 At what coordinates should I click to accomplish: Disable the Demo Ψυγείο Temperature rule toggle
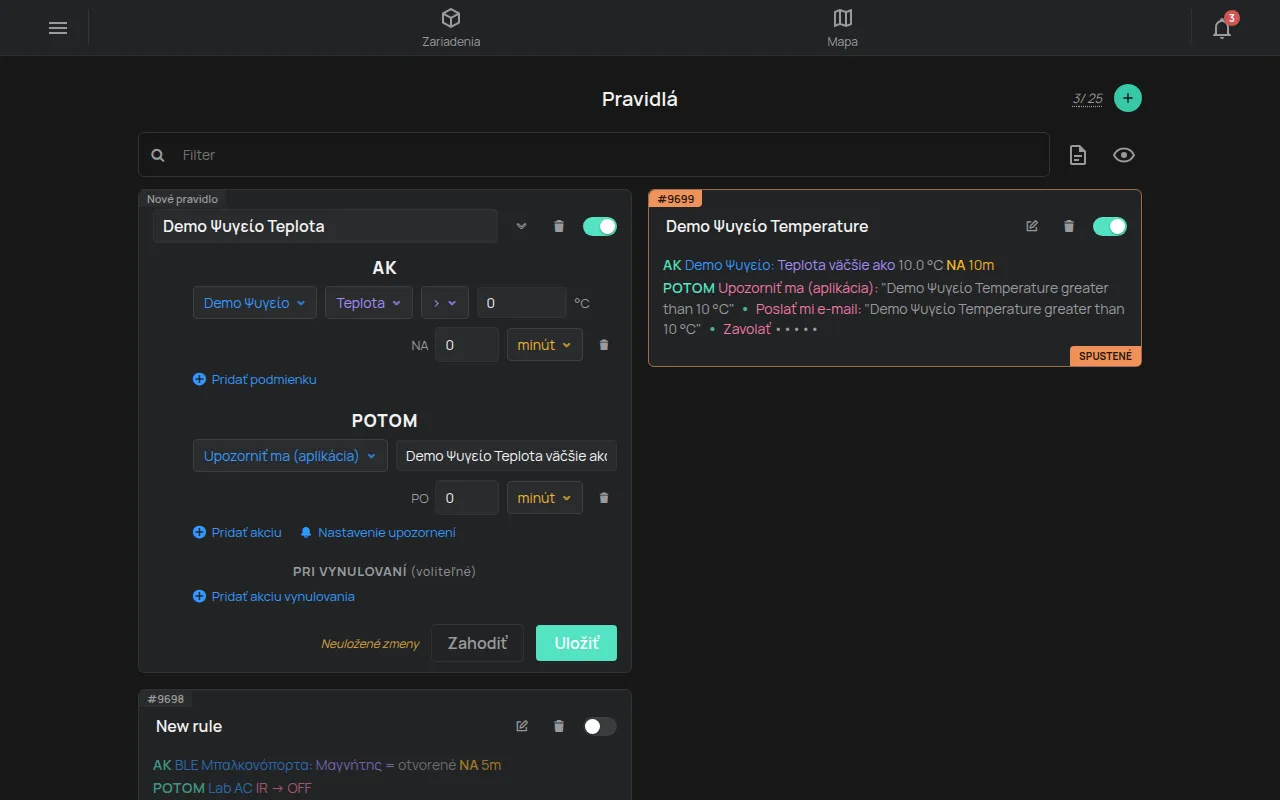pos(1110,226)
